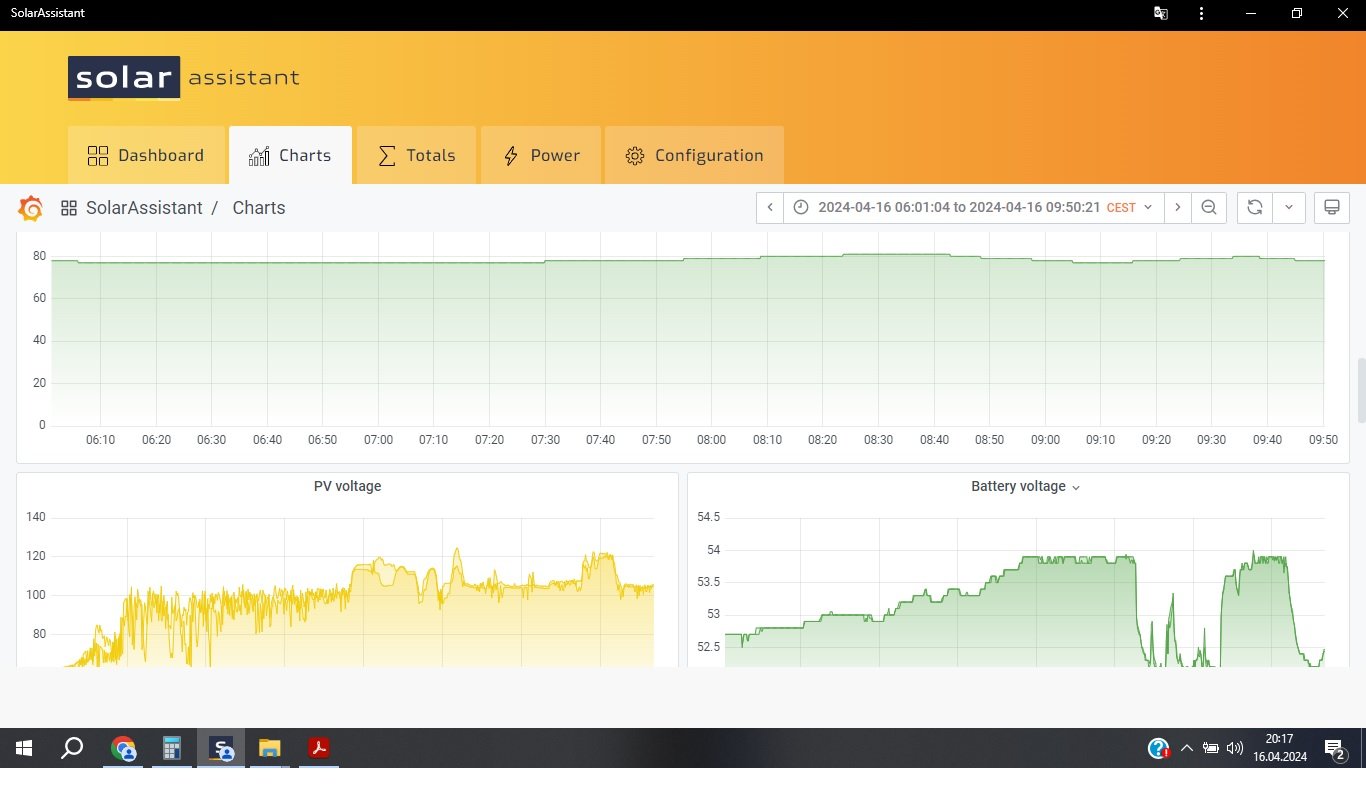
Task: Click the 09:50 time axis label
Action: point(1323,440)
